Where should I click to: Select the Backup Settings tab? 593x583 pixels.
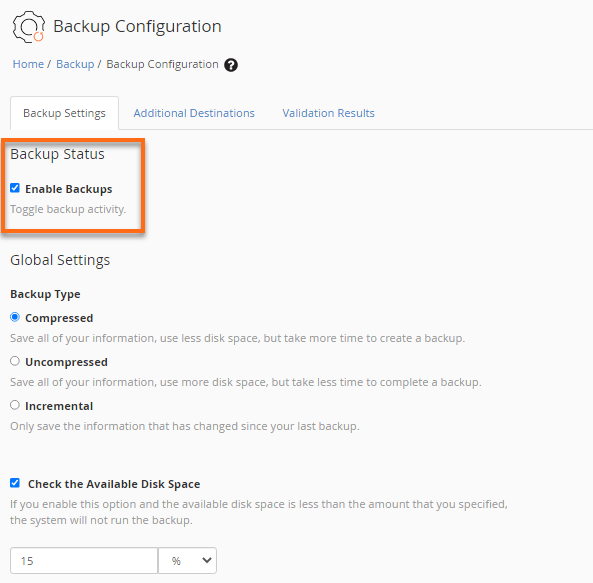pyautogui.click(x=64, y=113)
